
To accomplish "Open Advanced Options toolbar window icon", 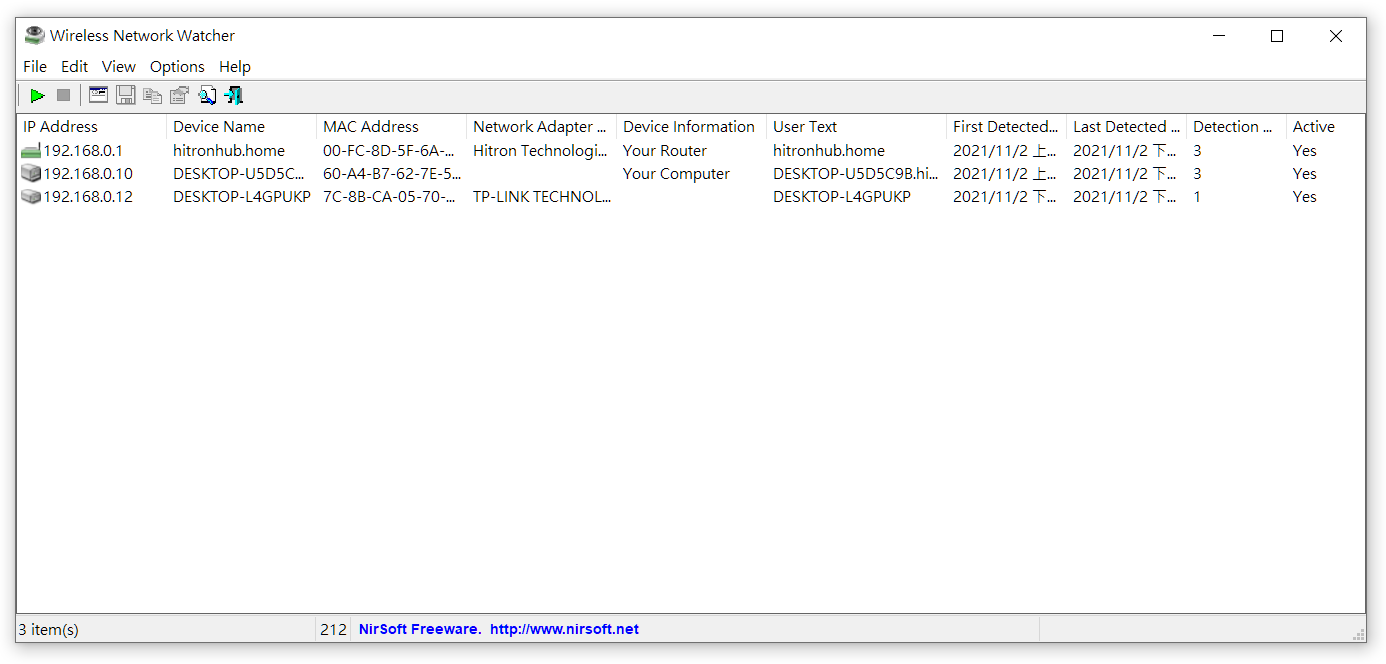I will pos(98,96).
